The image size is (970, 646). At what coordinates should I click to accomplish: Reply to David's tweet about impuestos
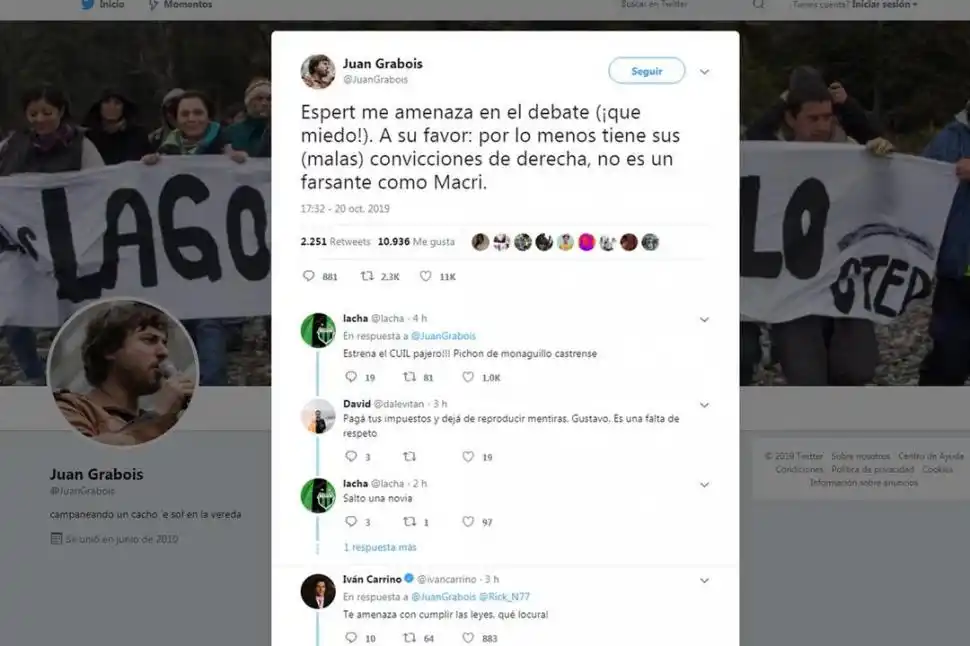click(x=351, y=456)
